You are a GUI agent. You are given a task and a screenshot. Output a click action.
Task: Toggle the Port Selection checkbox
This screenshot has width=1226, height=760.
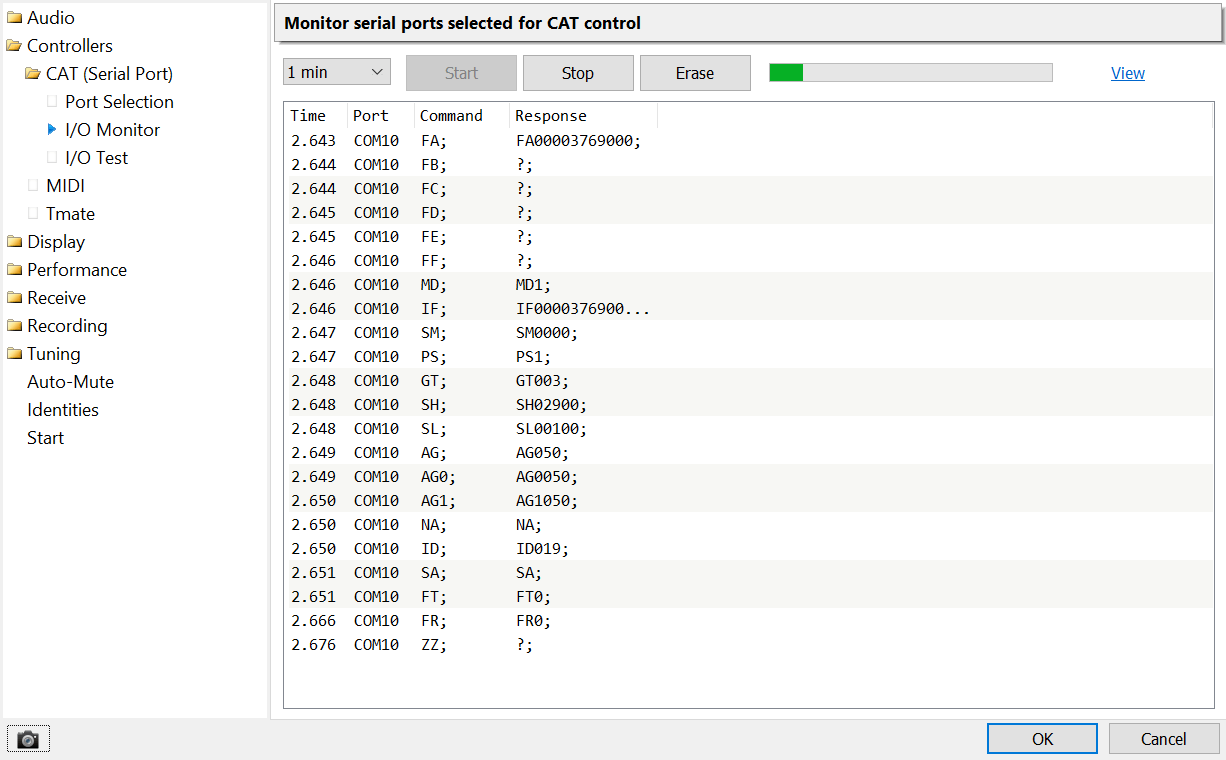coord(52,101)
